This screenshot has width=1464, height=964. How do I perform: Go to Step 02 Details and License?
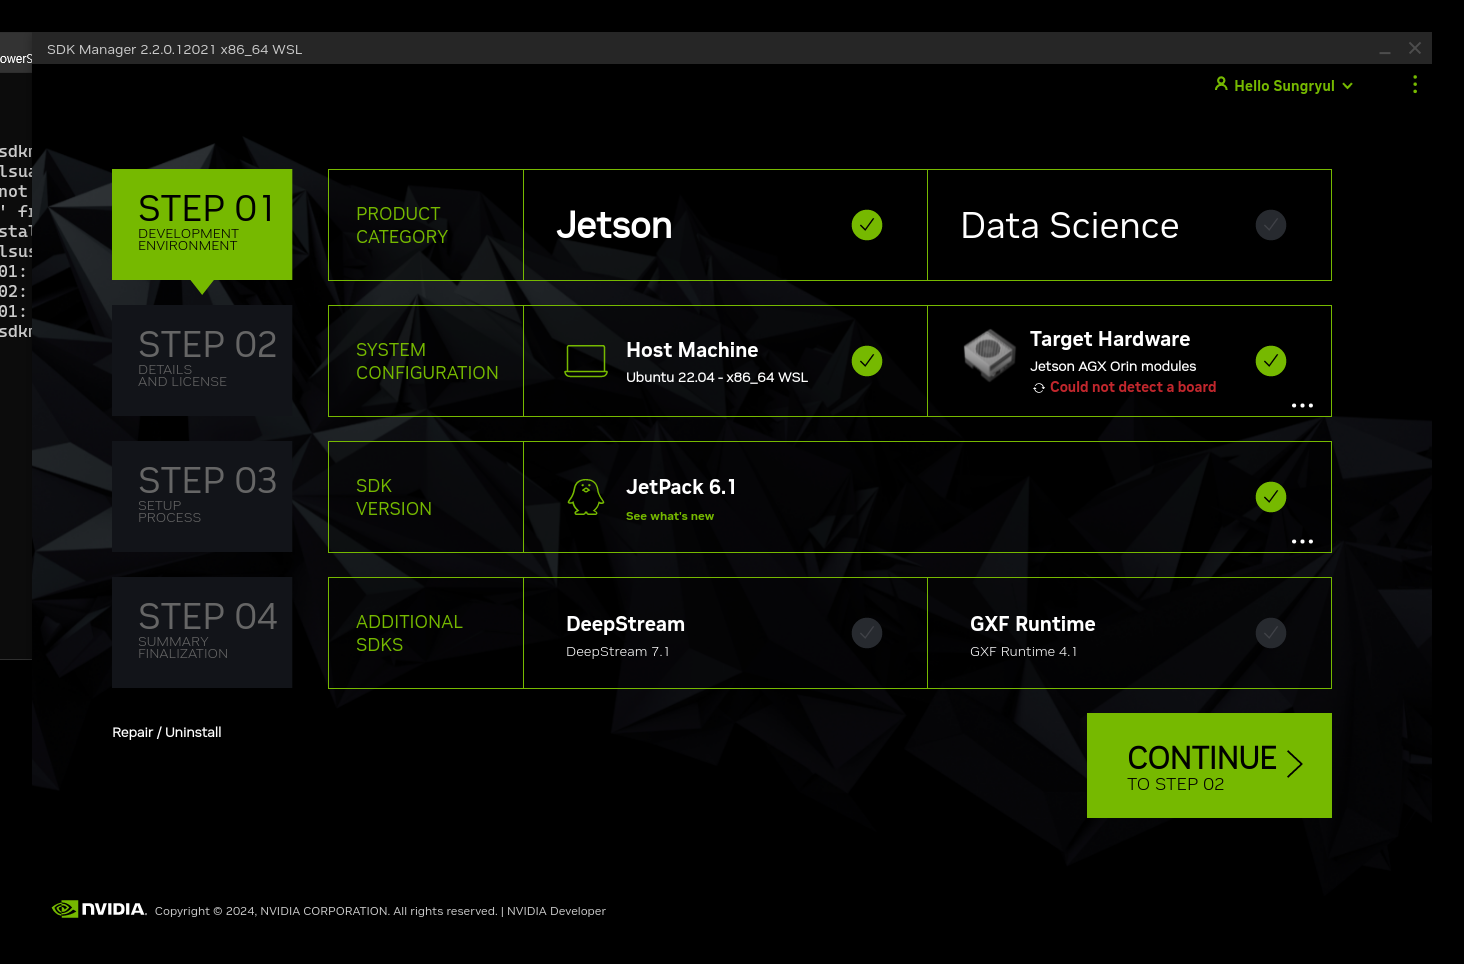(202, 360)
